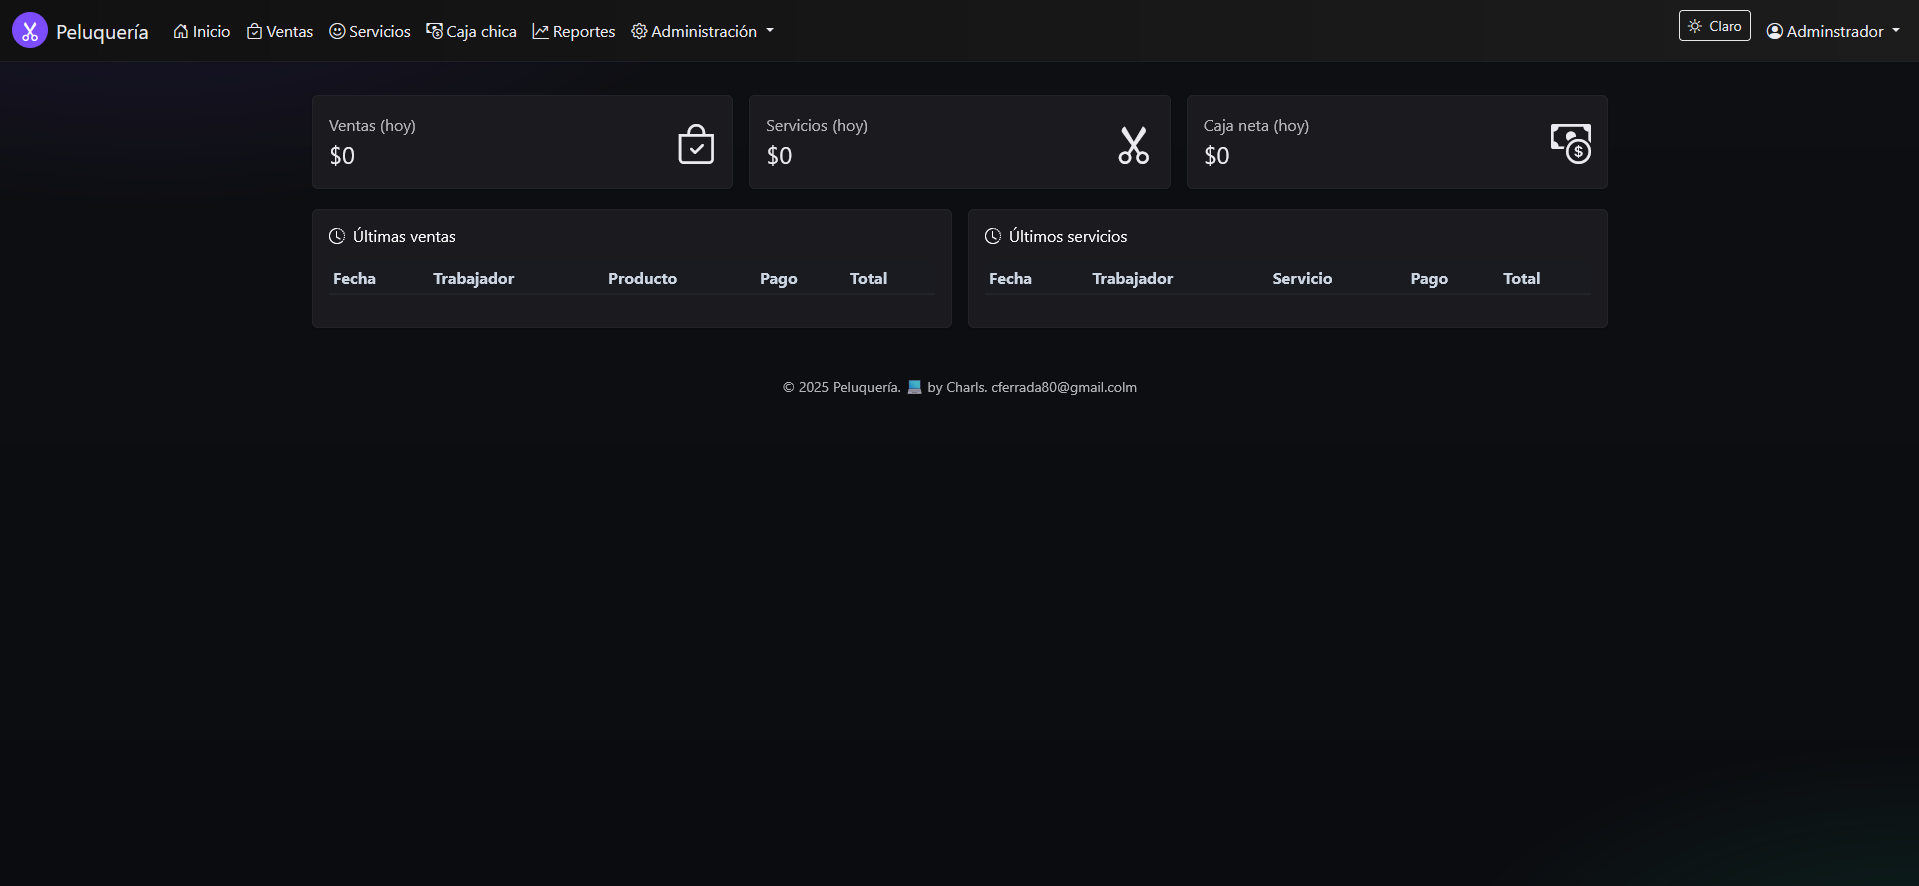
Task: Click the email address in the footer
Action: click(1063, 388)
